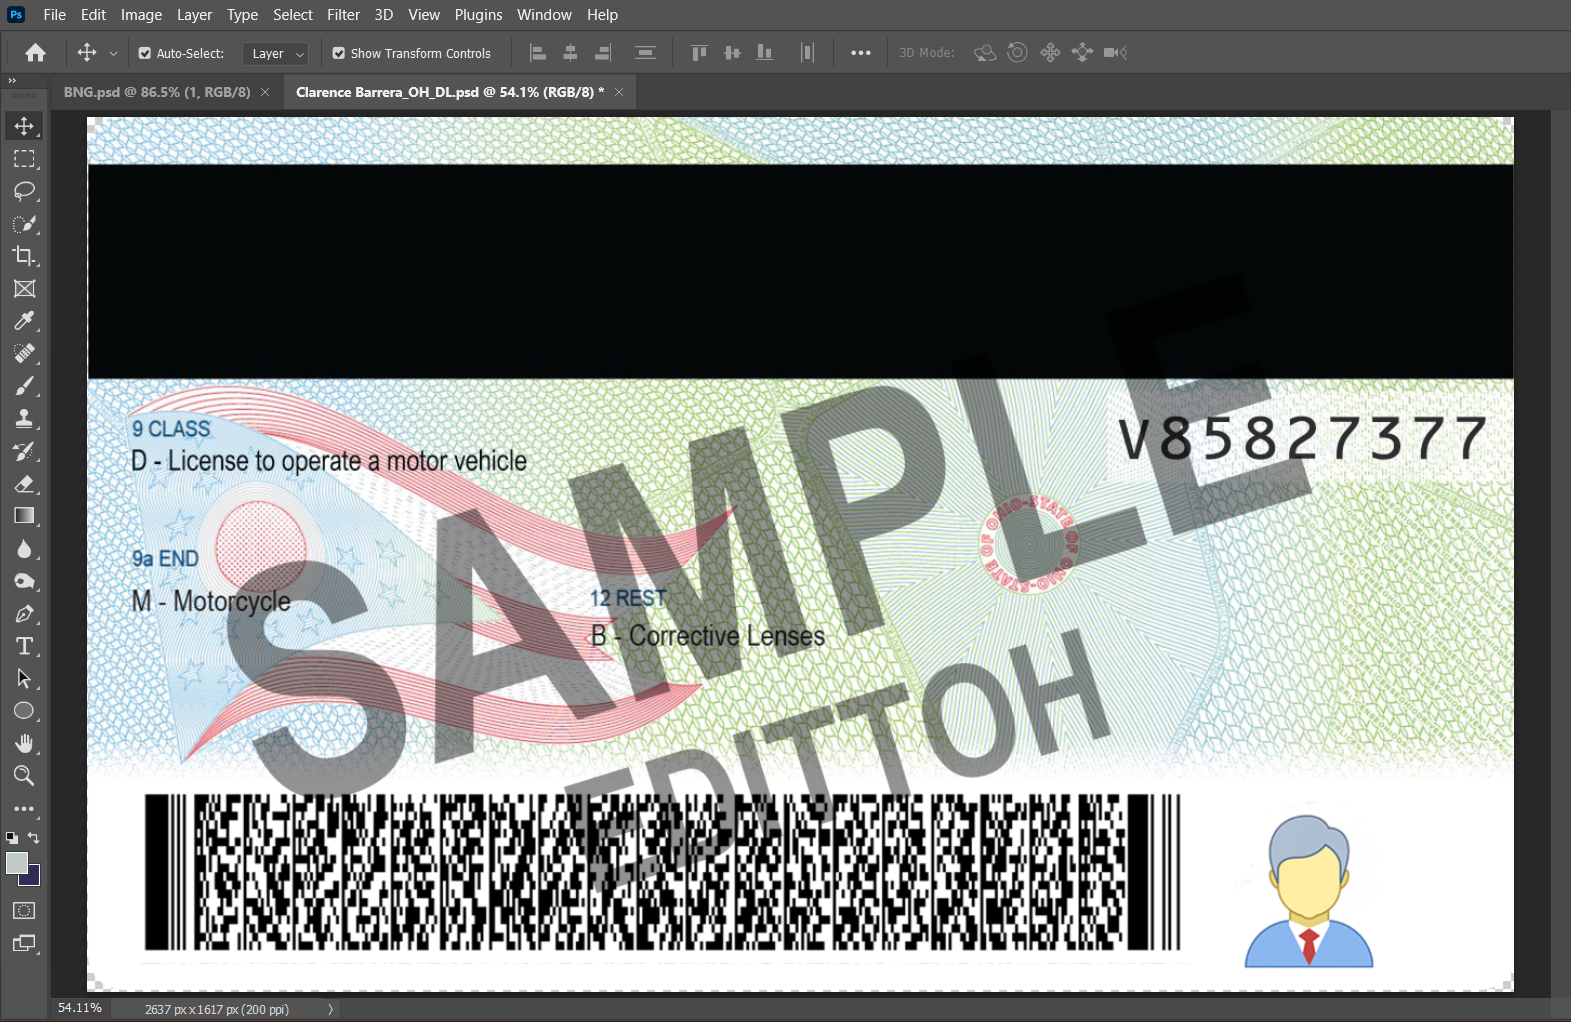1571x1022 pixels.
Task: Select the Frame tool
Action: tap(24, 289)
